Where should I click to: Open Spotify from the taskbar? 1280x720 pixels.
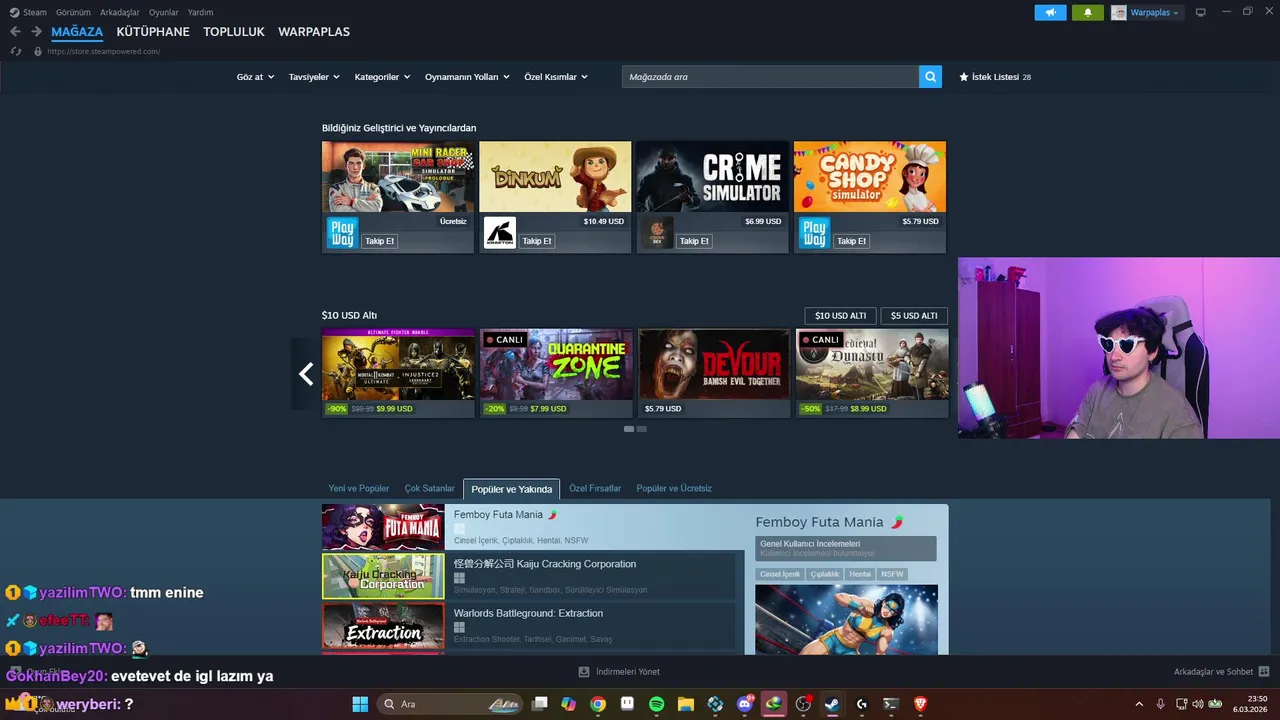[x=657, y=704]
